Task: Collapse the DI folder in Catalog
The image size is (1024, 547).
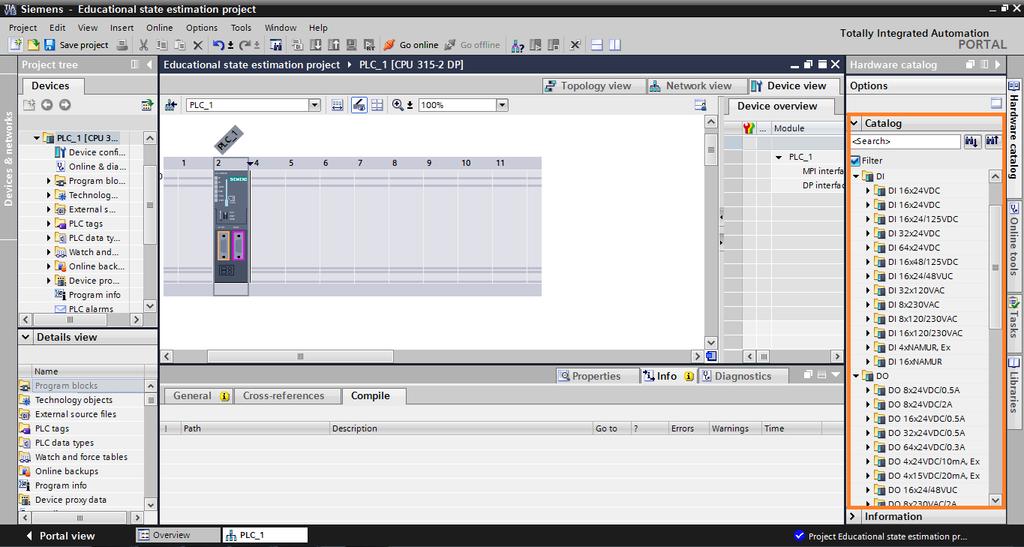Action: pyautogui.click(x=856, y=176)
